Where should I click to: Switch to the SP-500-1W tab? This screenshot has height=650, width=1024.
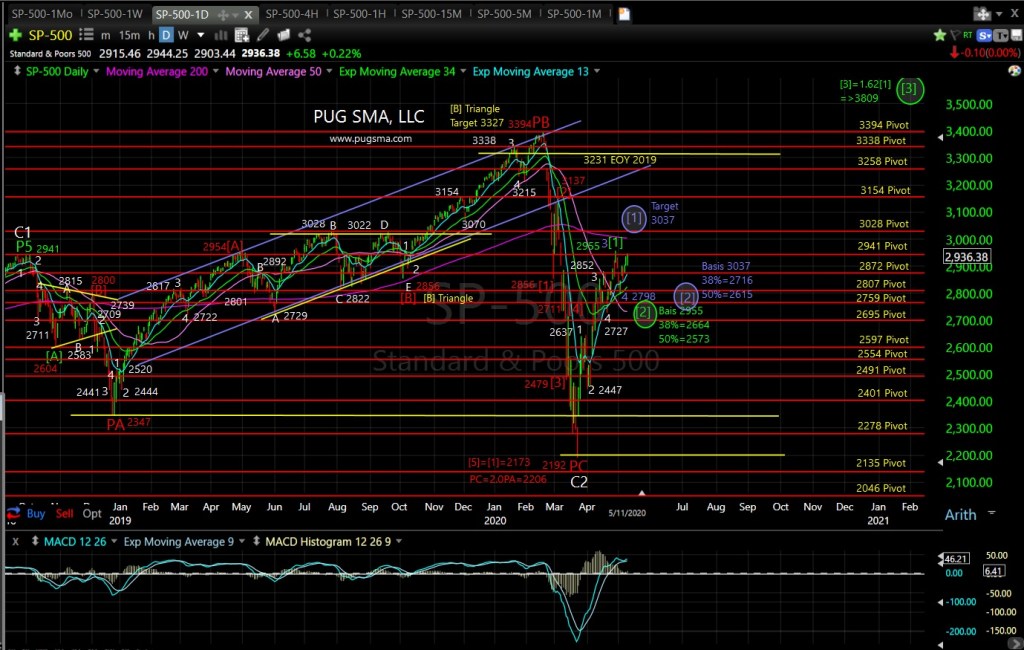pyautogui.click(x=115, y=14)
